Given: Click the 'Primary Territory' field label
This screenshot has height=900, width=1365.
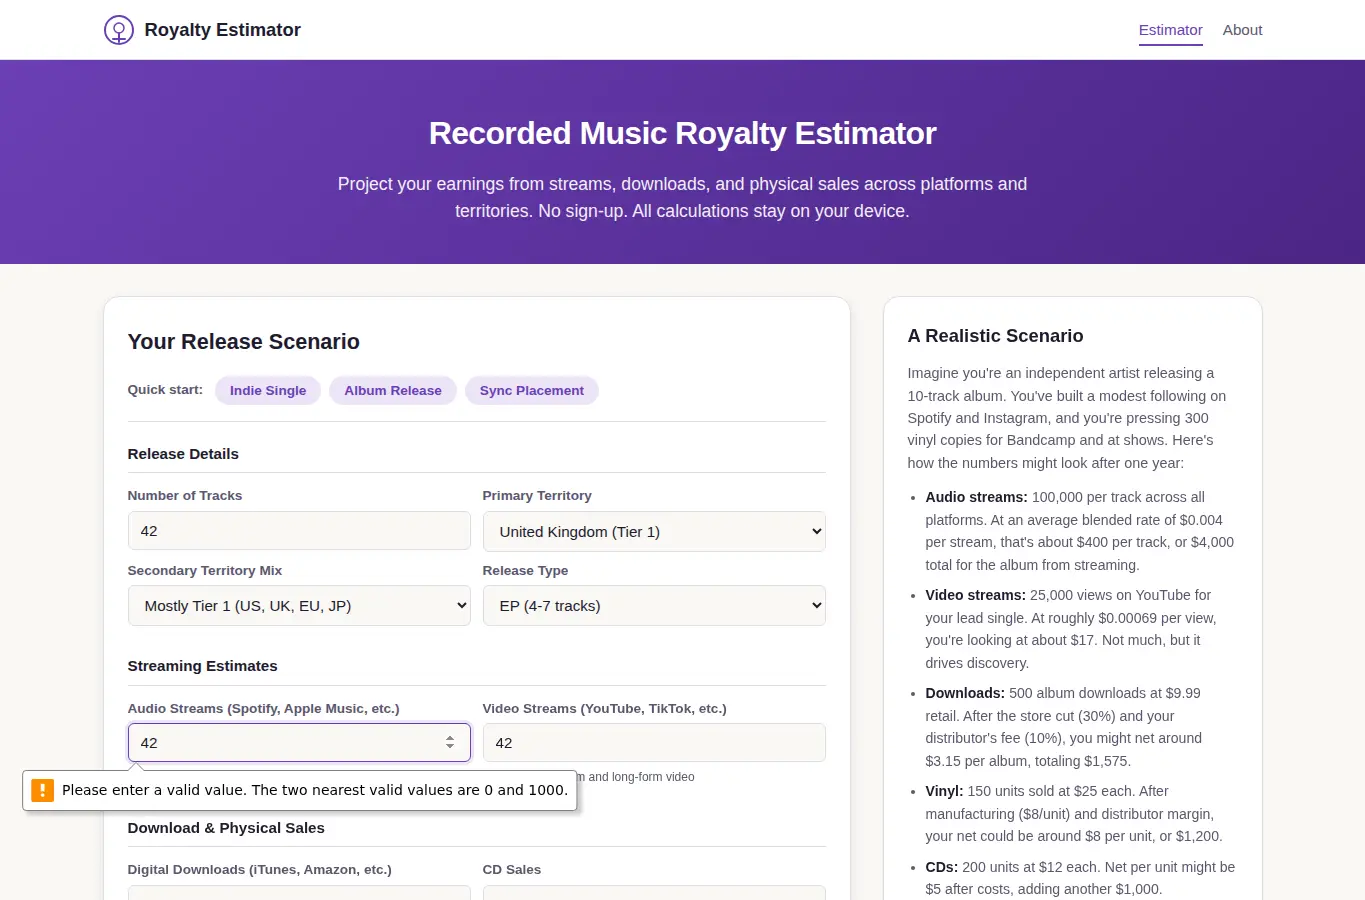Looking at the screenshot, I should [x=537, y=496].
